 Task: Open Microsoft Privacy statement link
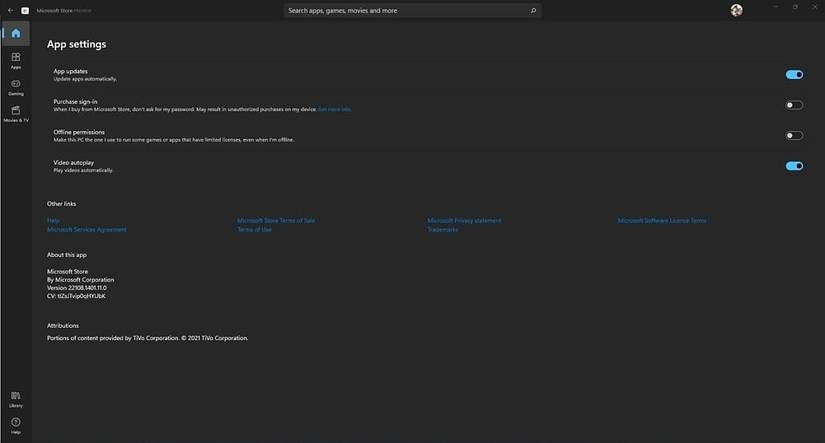pos(464,220)
